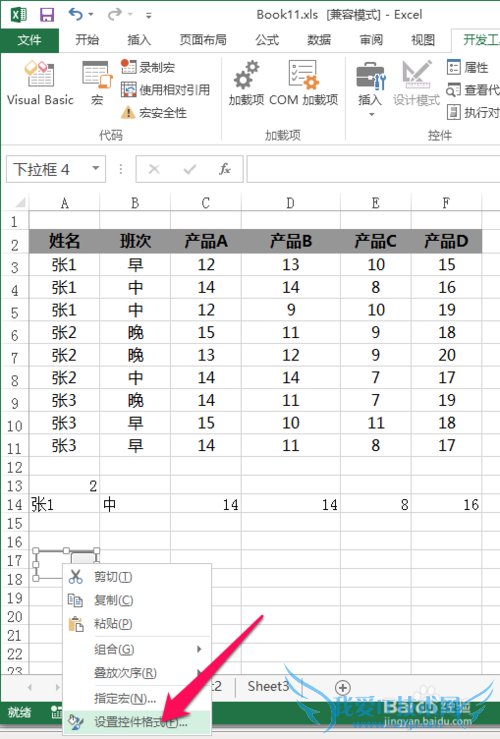Click cell A14 containing 张1
Viewport: 500px width, 739px height.
pos(65,504)
